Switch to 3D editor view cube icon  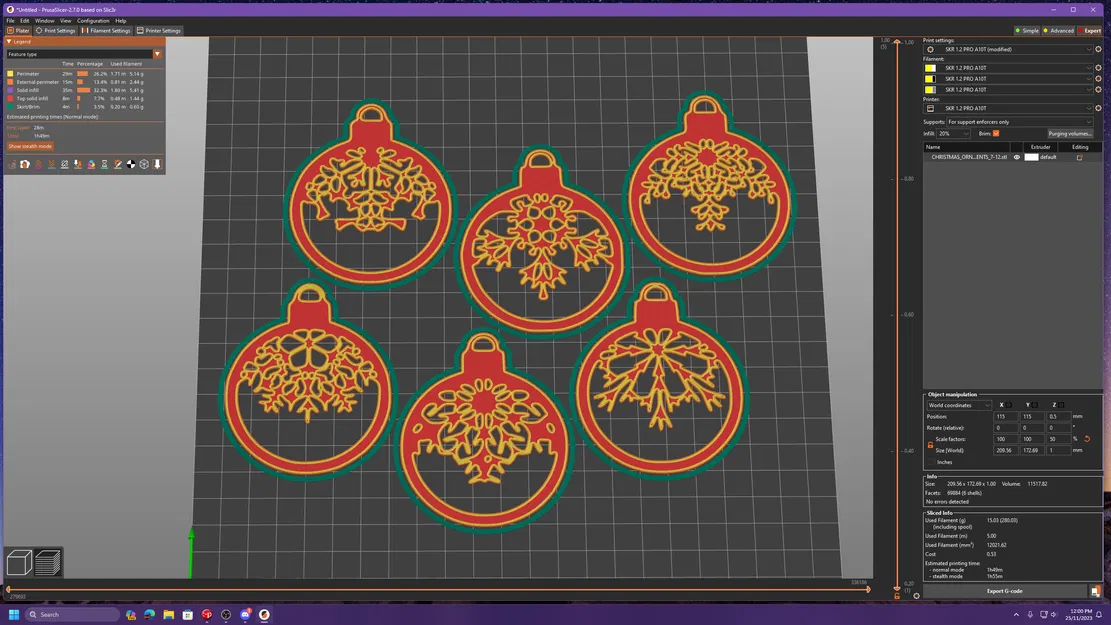19,563
